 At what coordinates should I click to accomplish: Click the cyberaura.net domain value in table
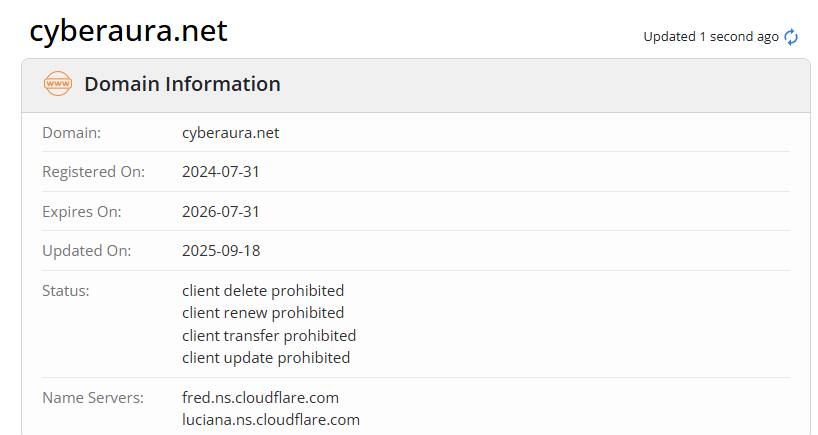(230, 132)
